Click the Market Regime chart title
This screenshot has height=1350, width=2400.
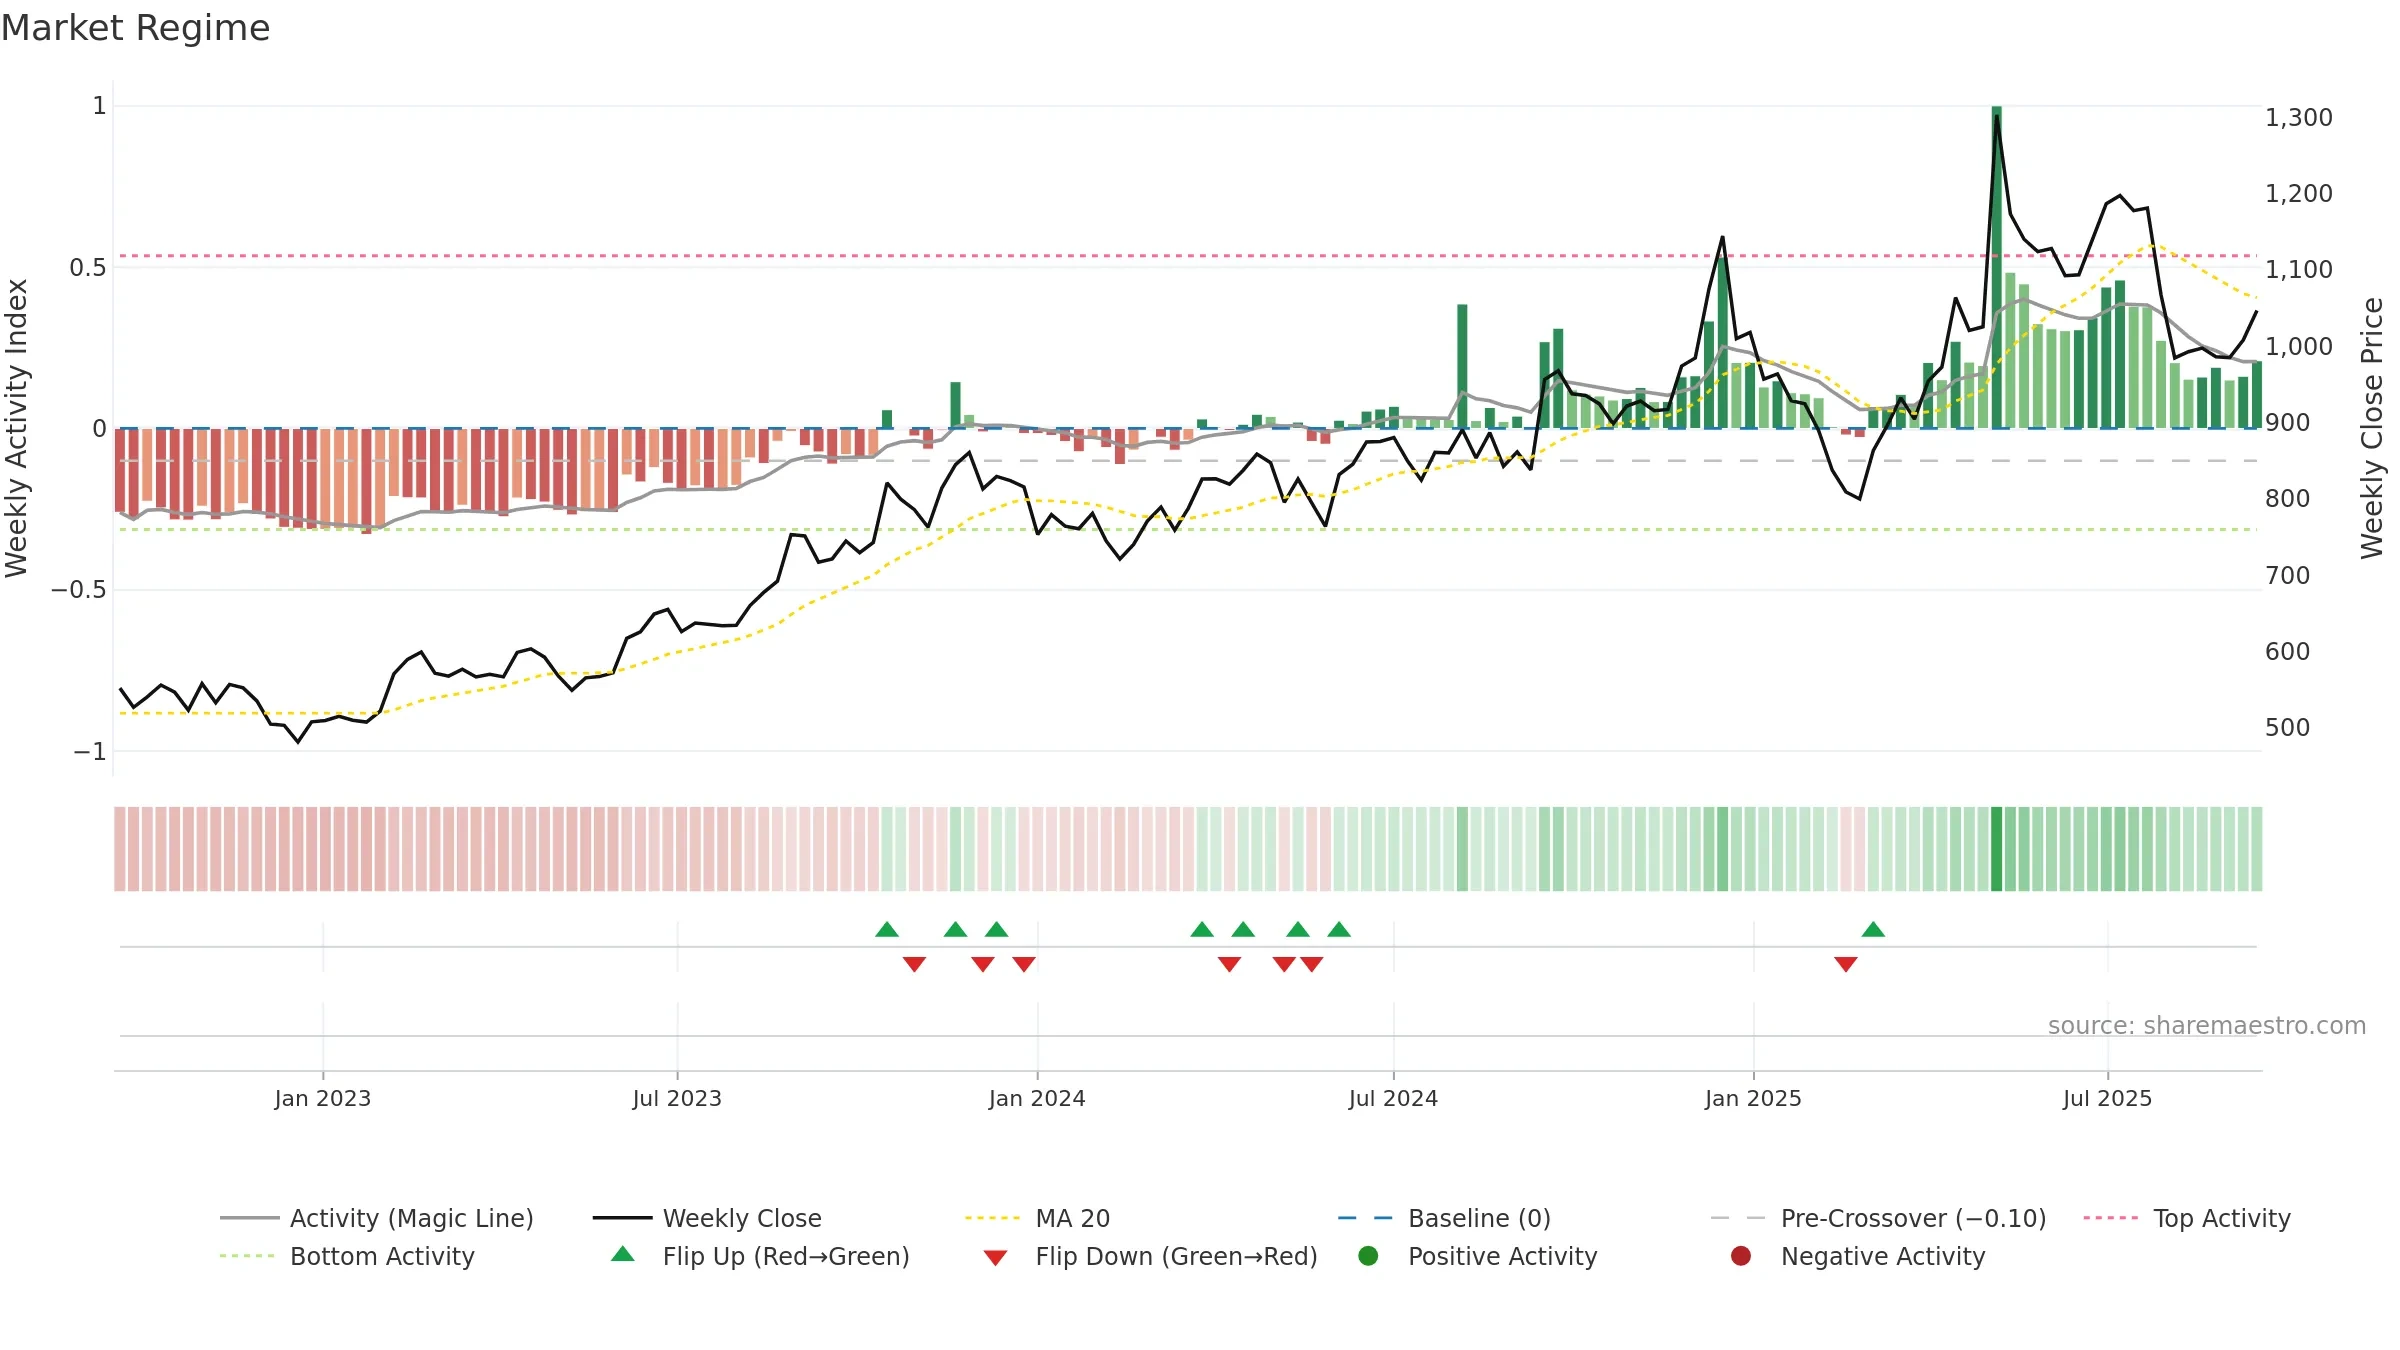point(135,28)
